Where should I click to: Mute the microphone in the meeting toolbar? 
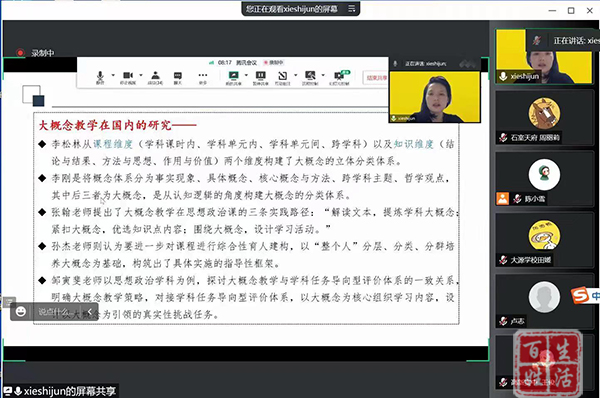pos(100,77)
